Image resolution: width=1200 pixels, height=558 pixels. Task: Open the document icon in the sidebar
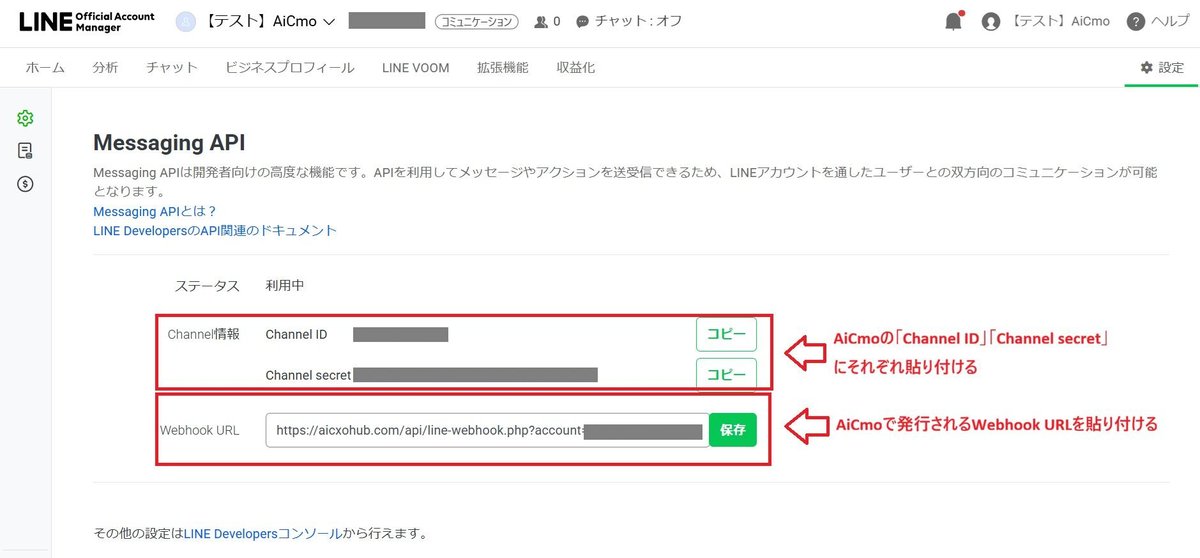(x=26, y=151)
